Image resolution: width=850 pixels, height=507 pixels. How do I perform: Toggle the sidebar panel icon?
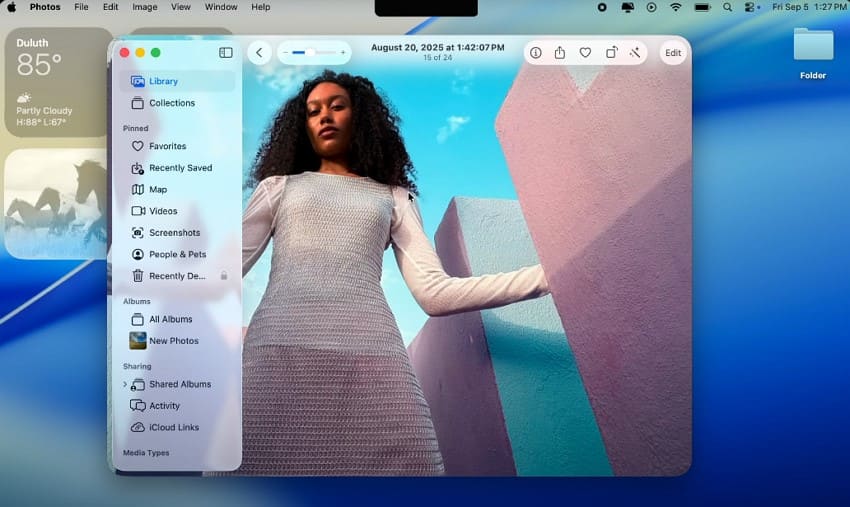coord(226,53)
